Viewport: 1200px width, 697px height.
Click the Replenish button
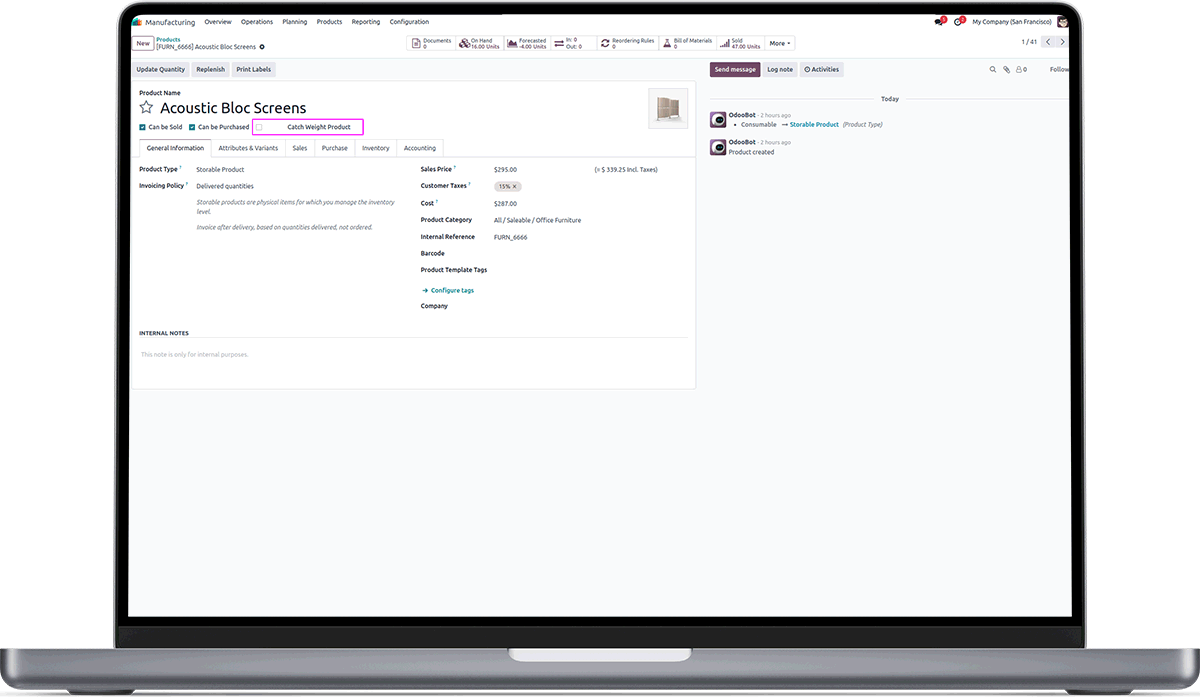[x=210, y=70]
